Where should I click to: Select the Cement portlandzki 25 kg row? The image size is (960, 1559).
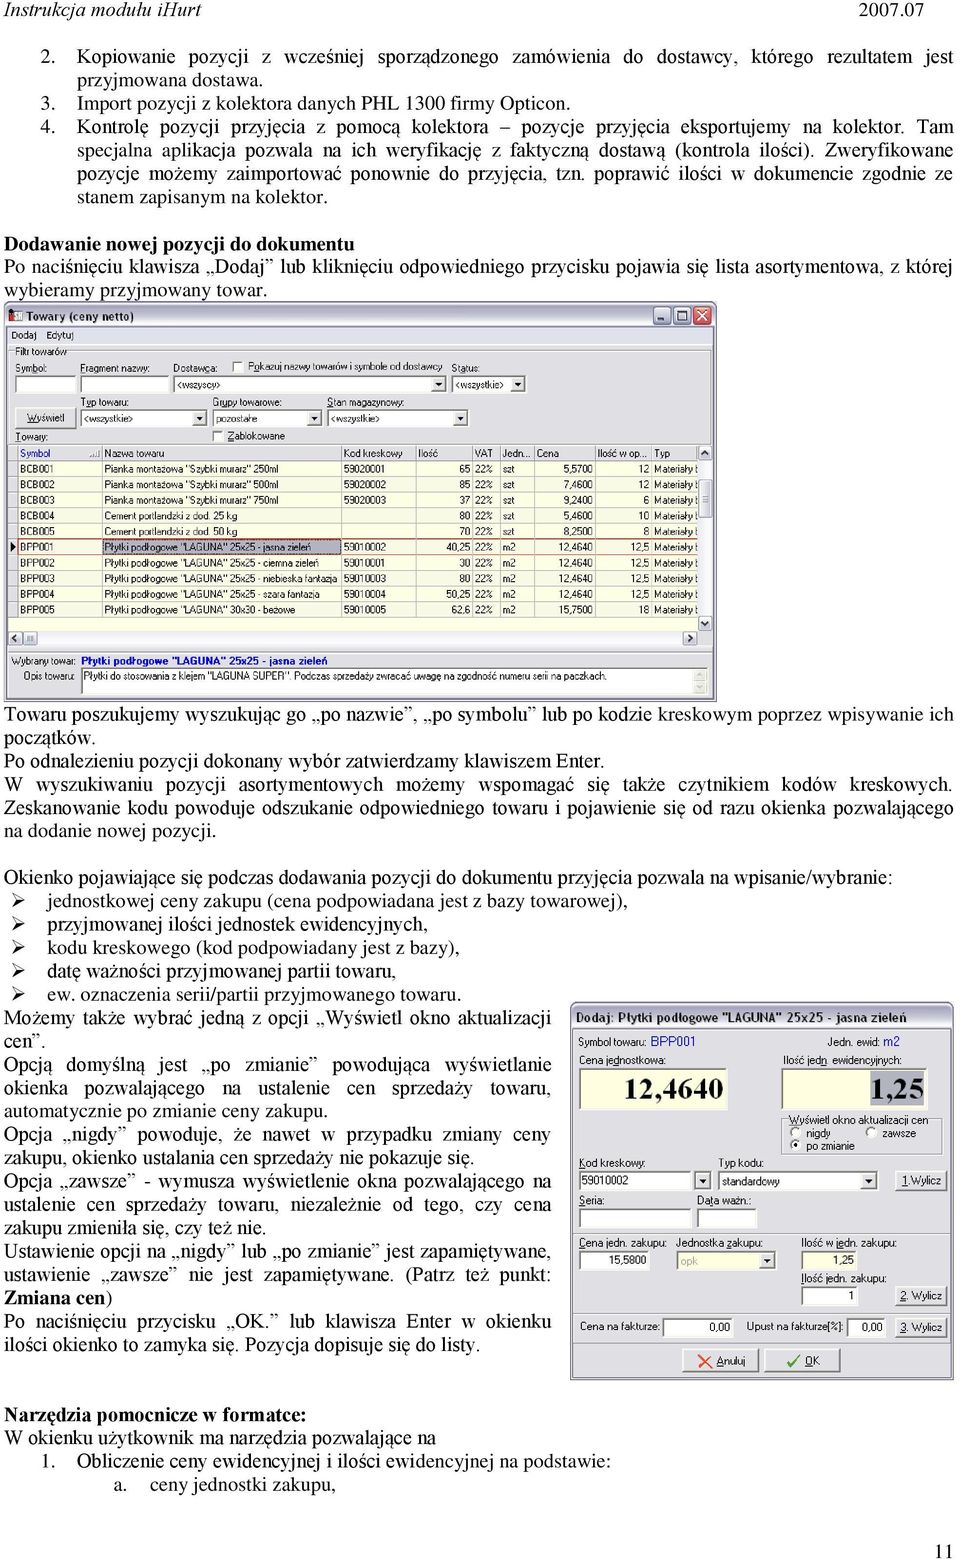click(x=355, y=516)
